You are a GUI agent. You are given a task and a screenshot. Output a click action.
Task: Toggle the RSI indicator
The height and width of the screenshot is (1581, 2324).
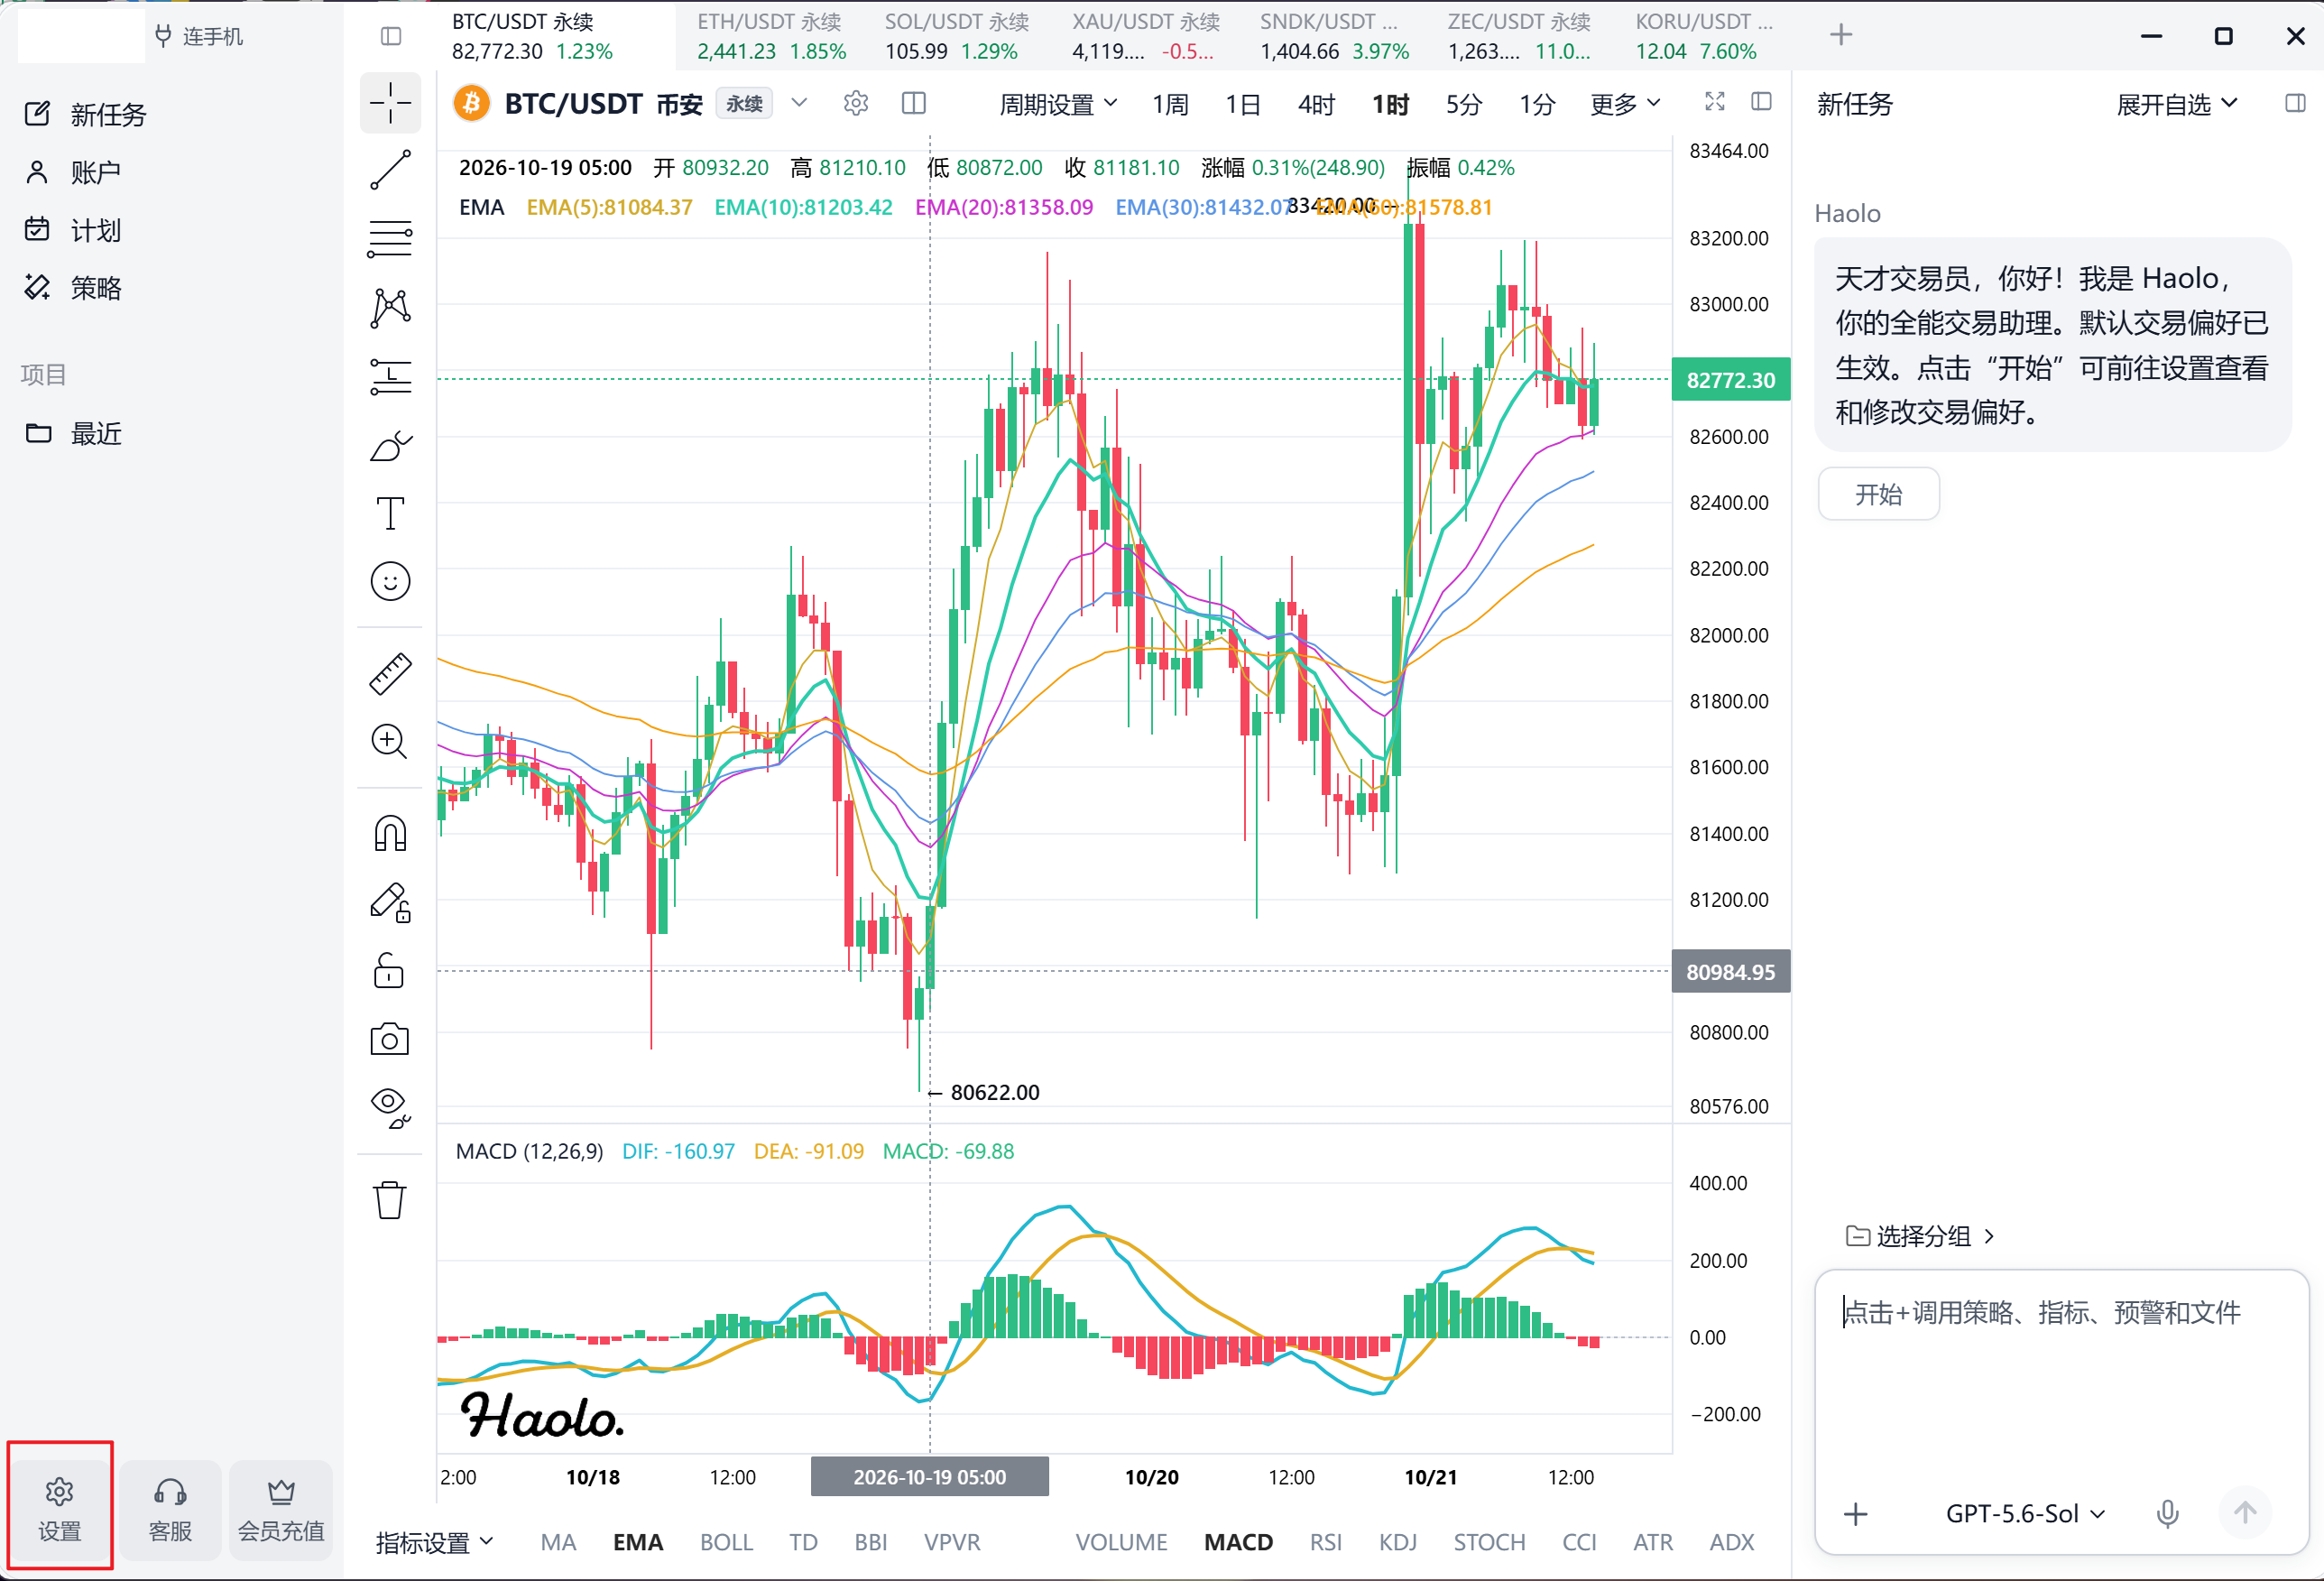[x=1325, y=1542]
